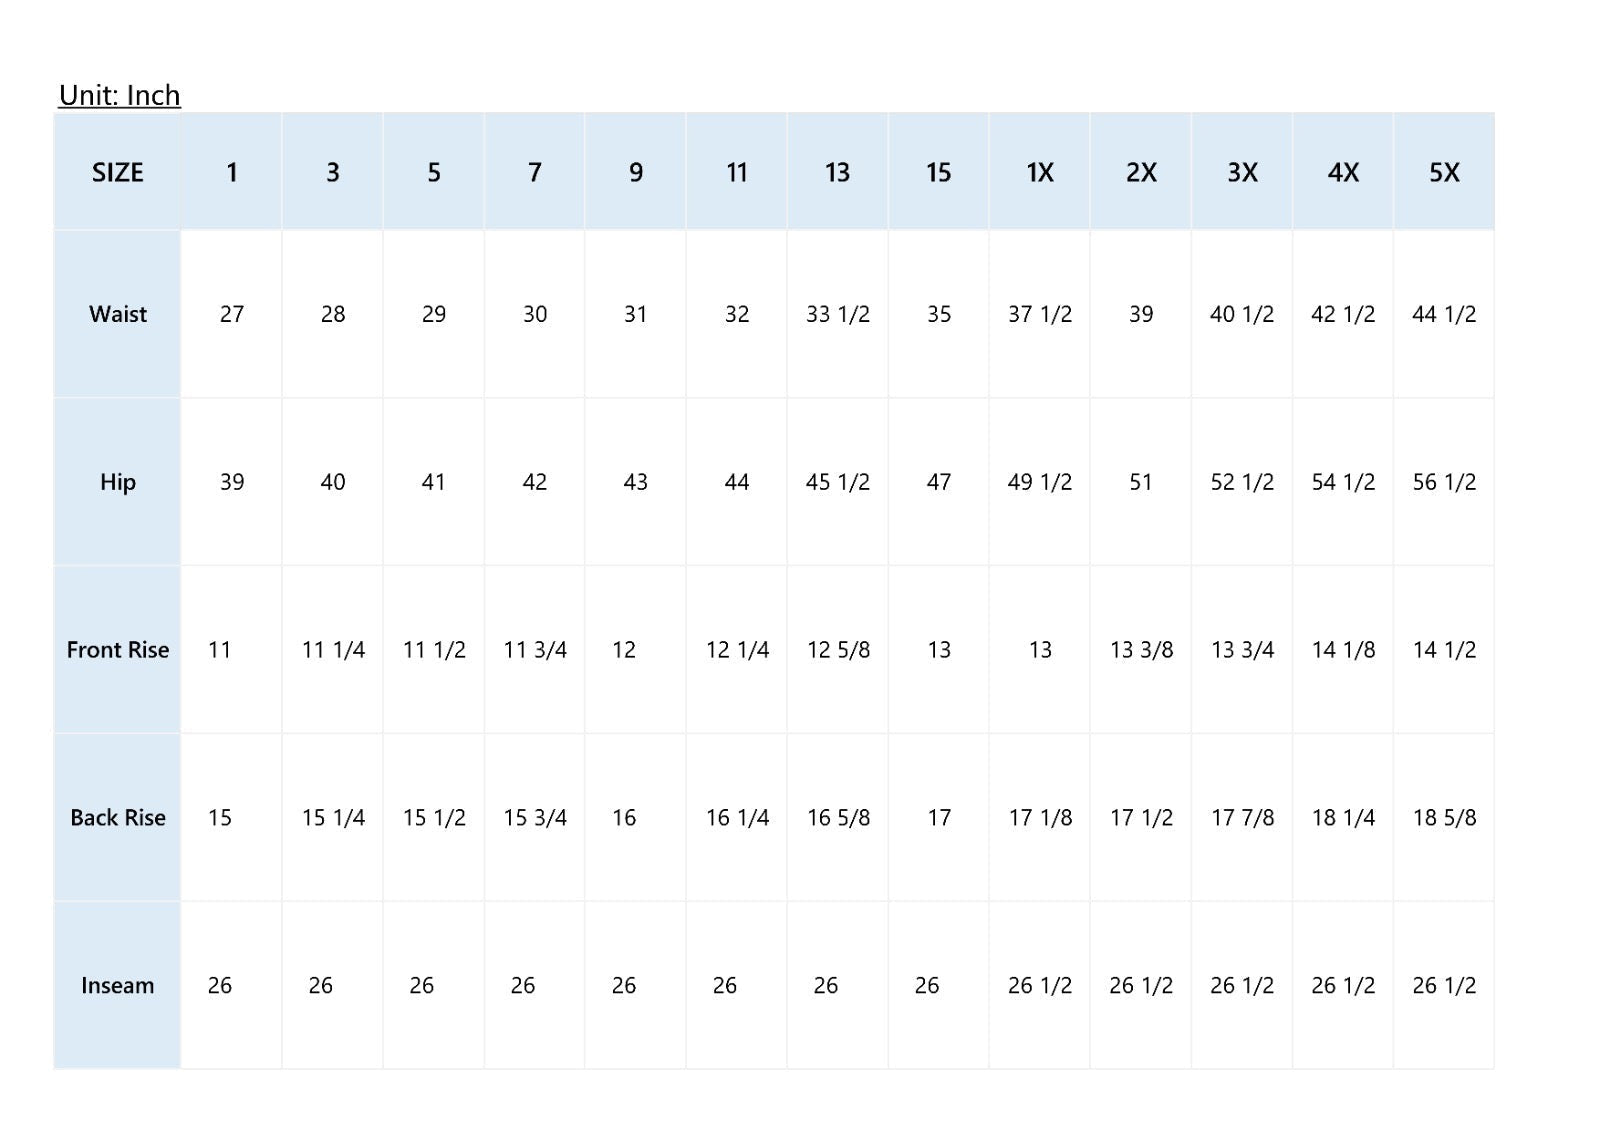Select the 5X size column header

click(x=1444, y=172)
